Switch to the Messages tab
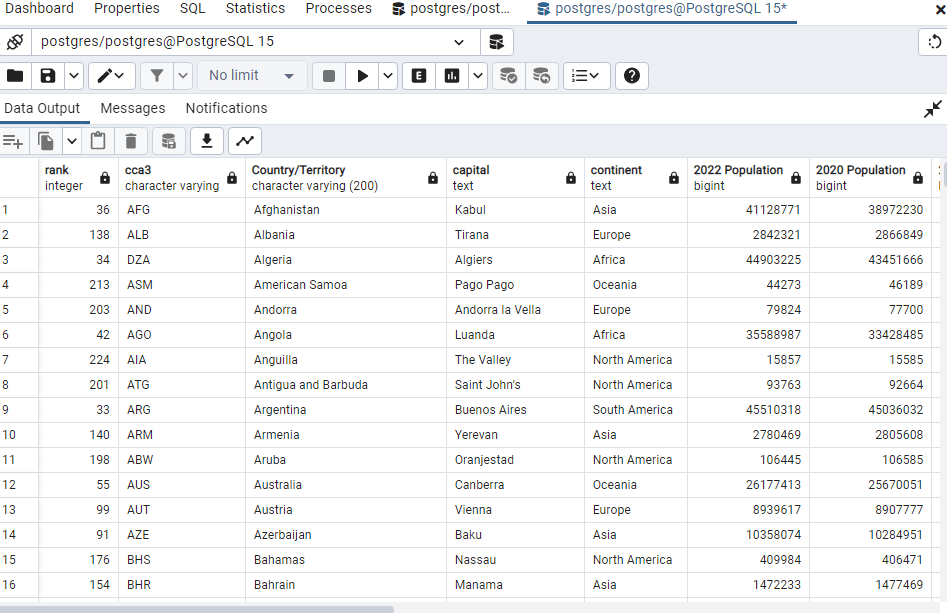Image resolution: width=947 pixels, height=613 pixels. click(x=132, y=108)
